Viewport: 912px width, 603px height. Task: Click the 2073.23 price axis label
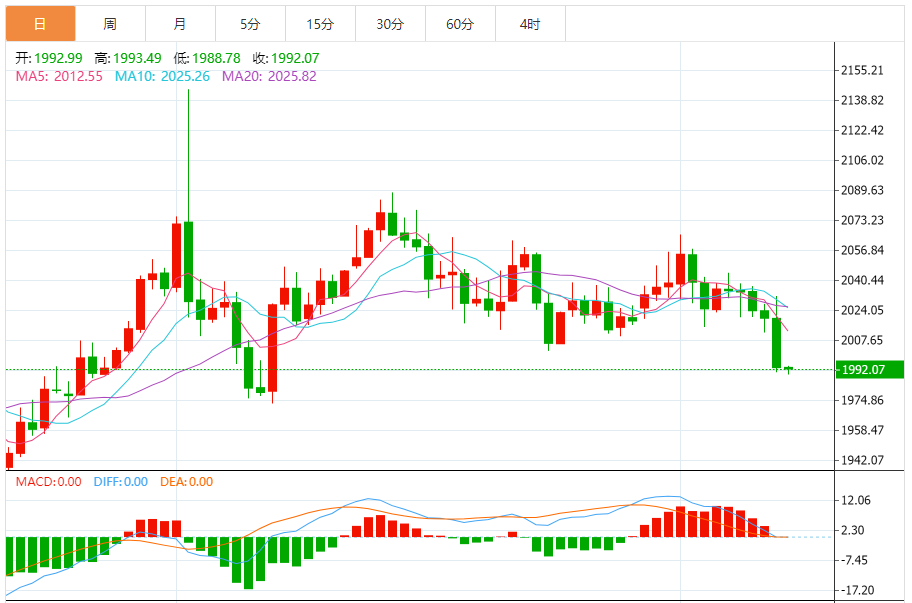[862, 220]
